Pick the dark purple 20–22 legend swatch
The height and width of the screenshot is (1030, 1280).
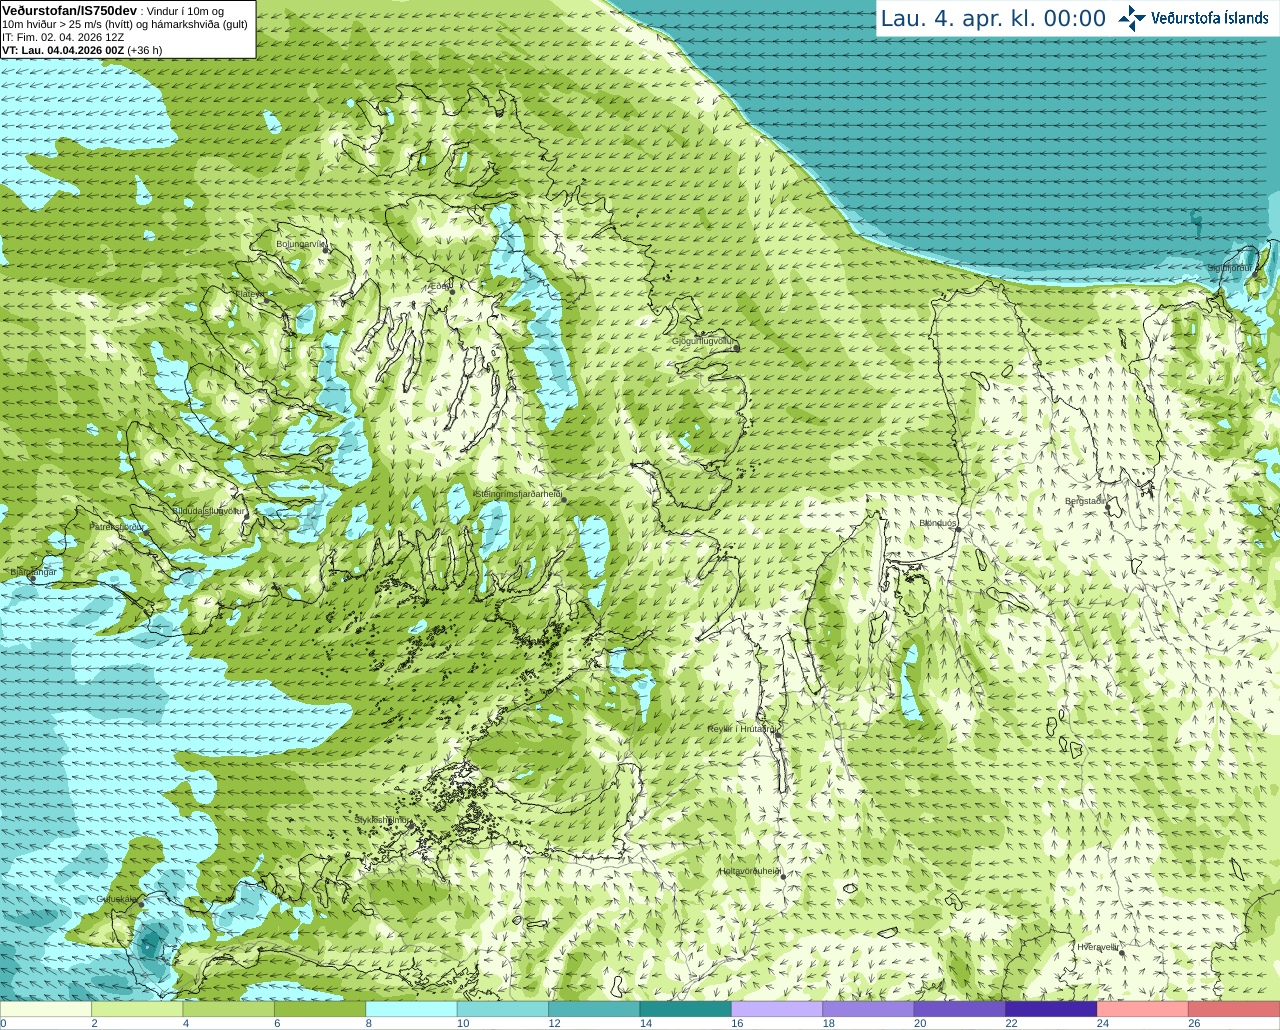click(959, 1009)
